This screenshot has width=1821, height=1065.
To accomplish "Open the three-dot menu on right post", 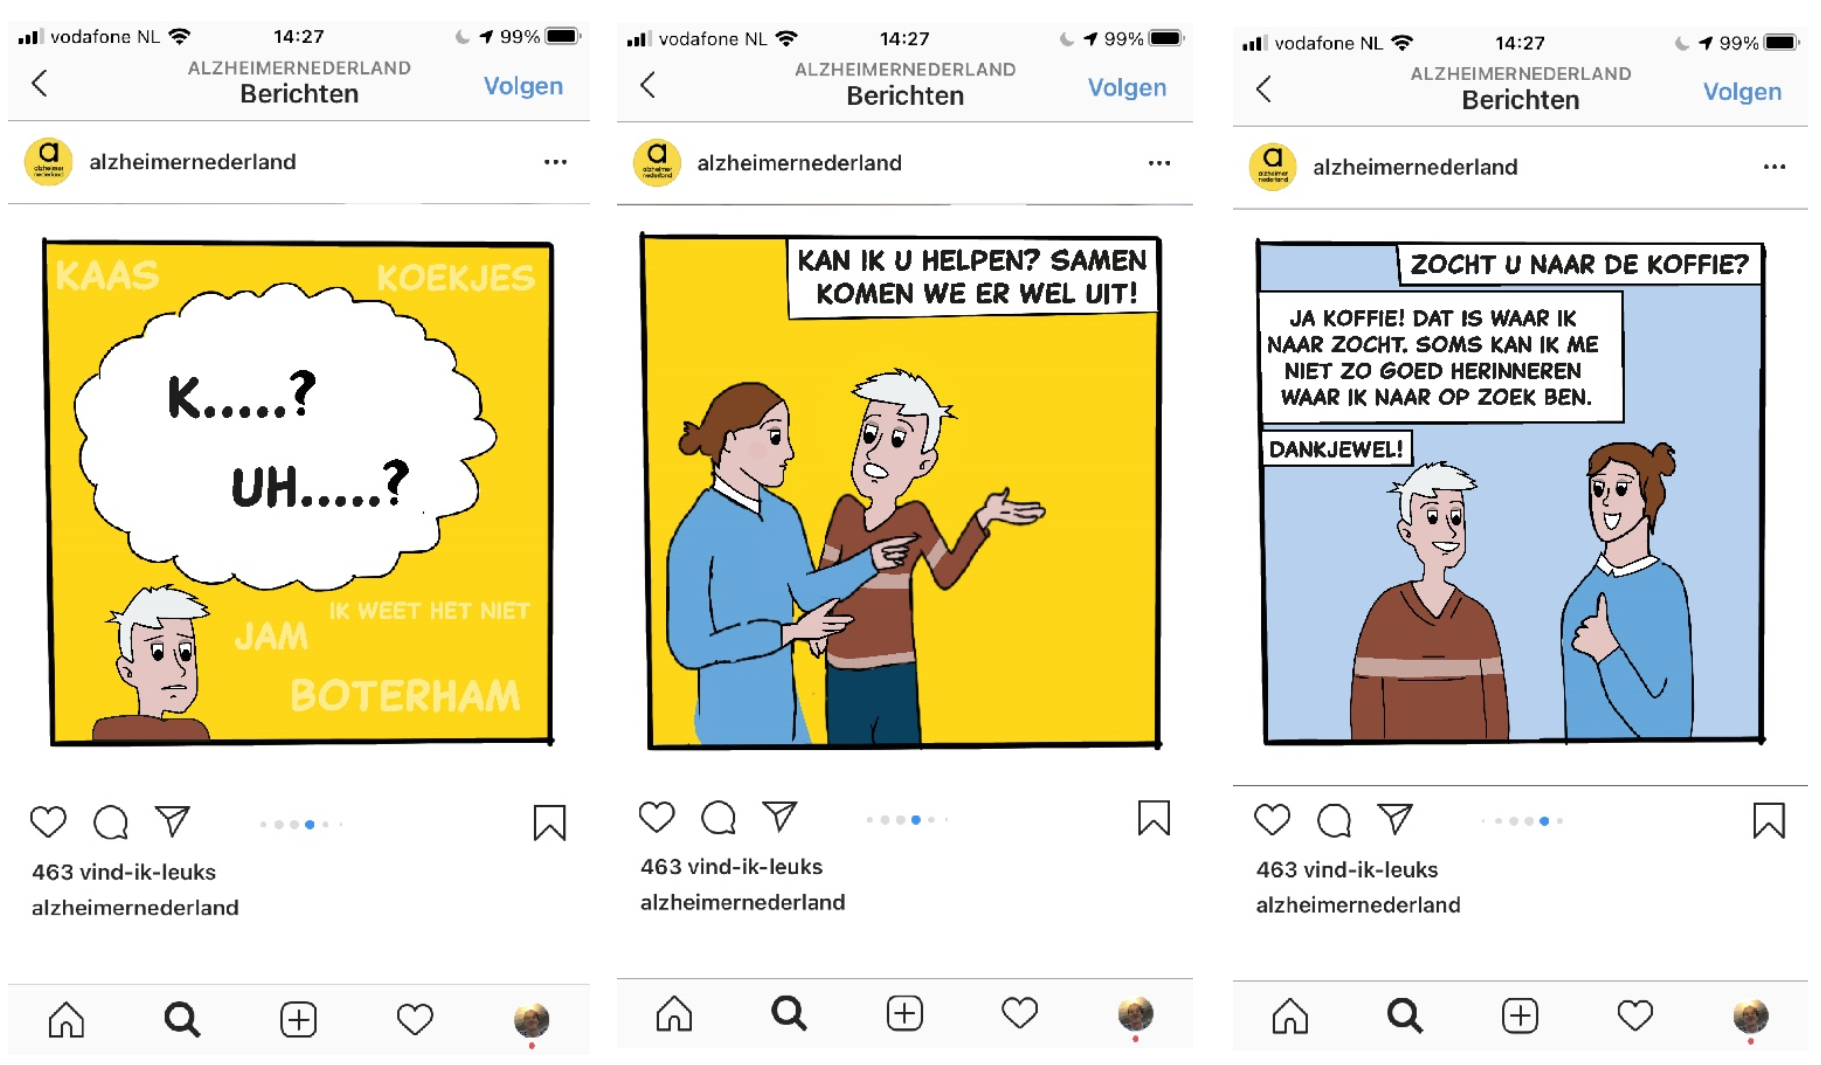I will 1774,167.
